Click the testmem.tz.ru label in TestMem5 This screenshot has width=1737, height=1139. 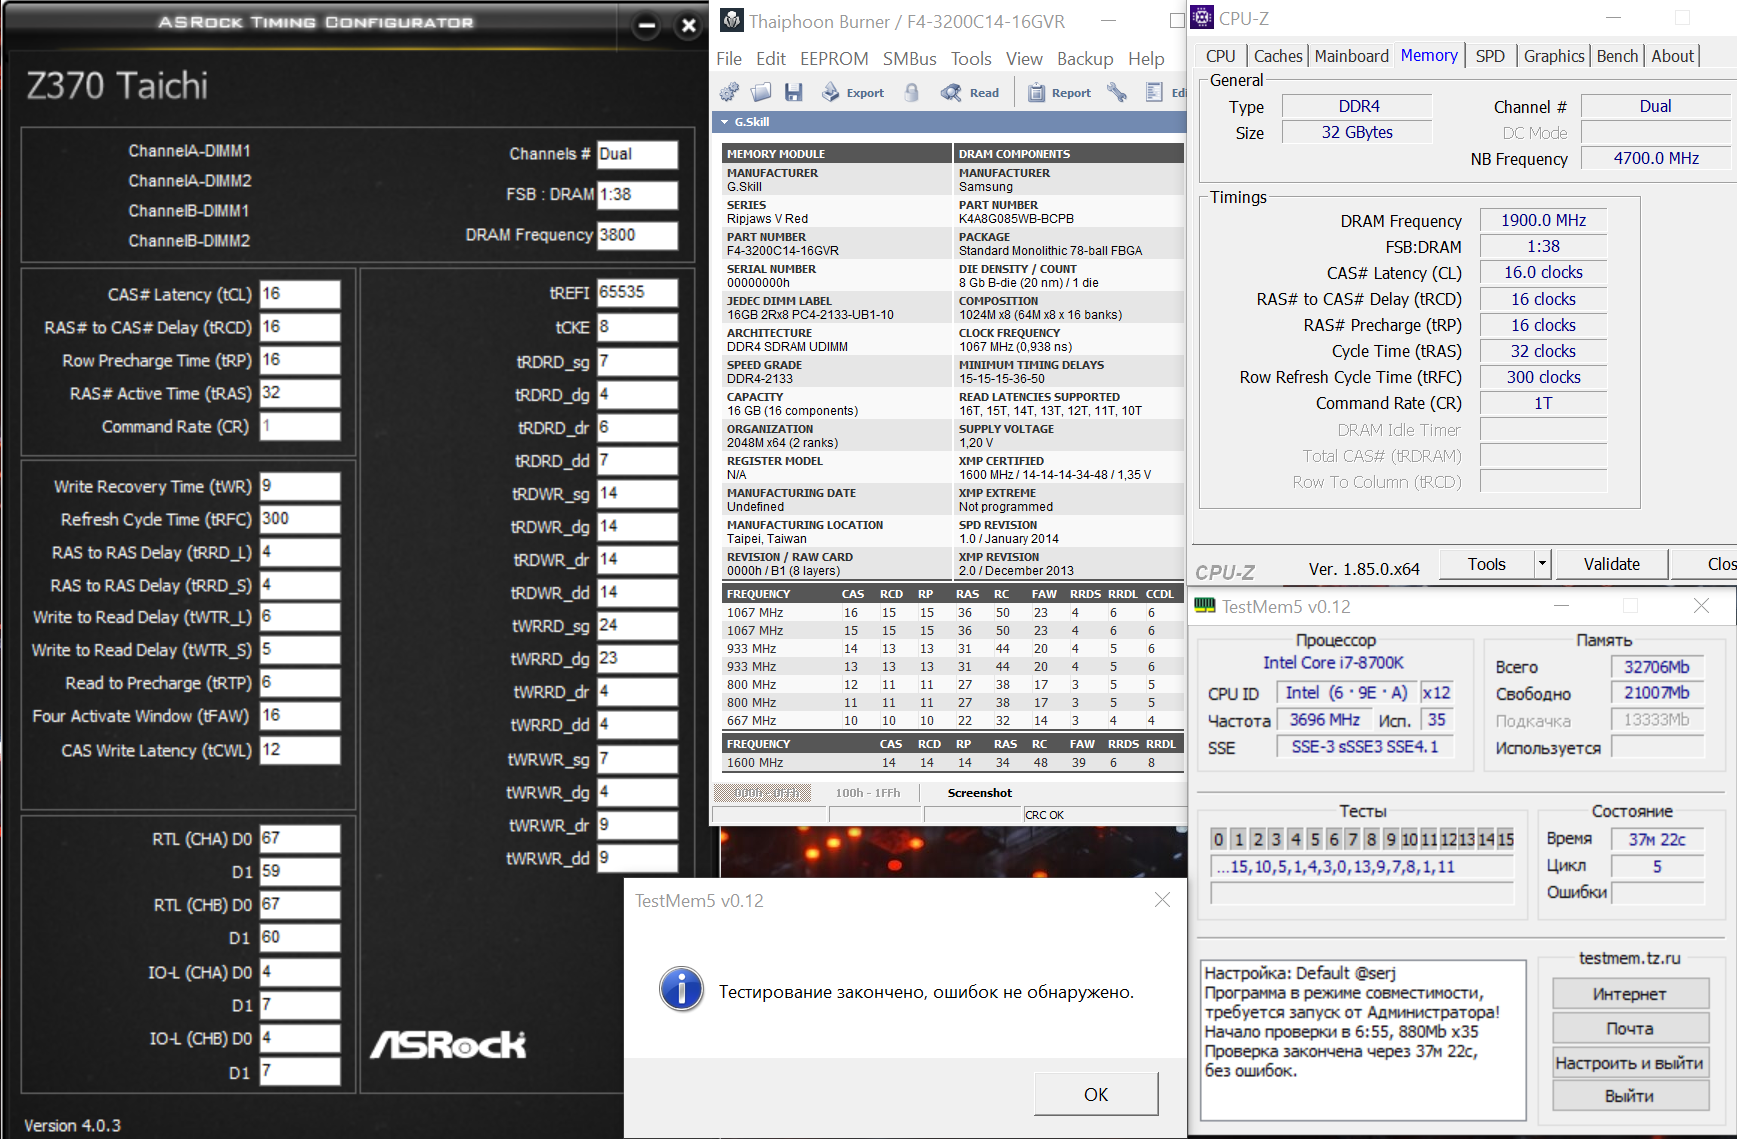(1630, 958)
